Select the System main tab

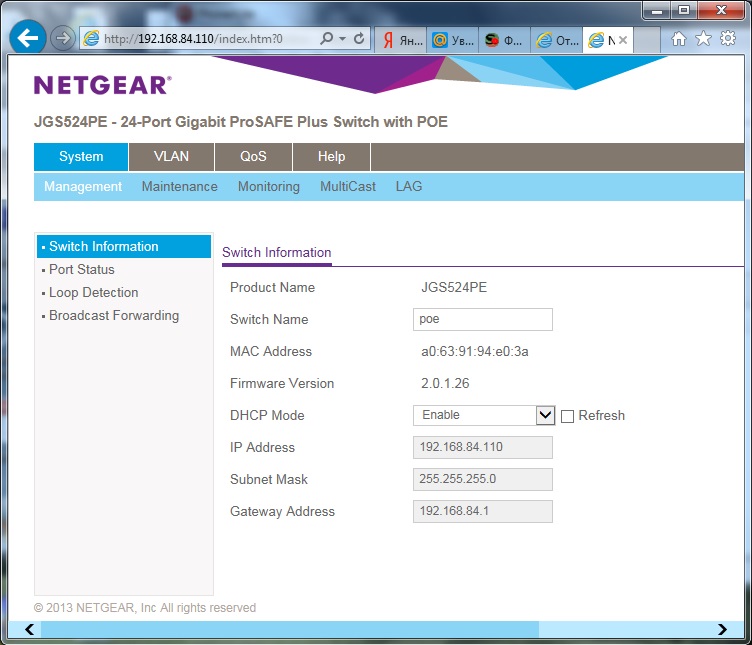81,156
